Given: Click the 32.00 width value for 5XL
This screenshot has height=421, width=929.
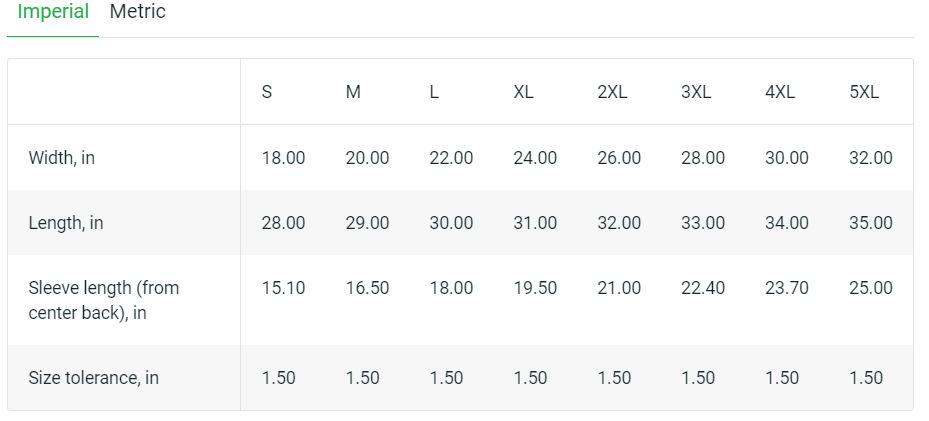Looking at the screenshot, I should (871, 158).
